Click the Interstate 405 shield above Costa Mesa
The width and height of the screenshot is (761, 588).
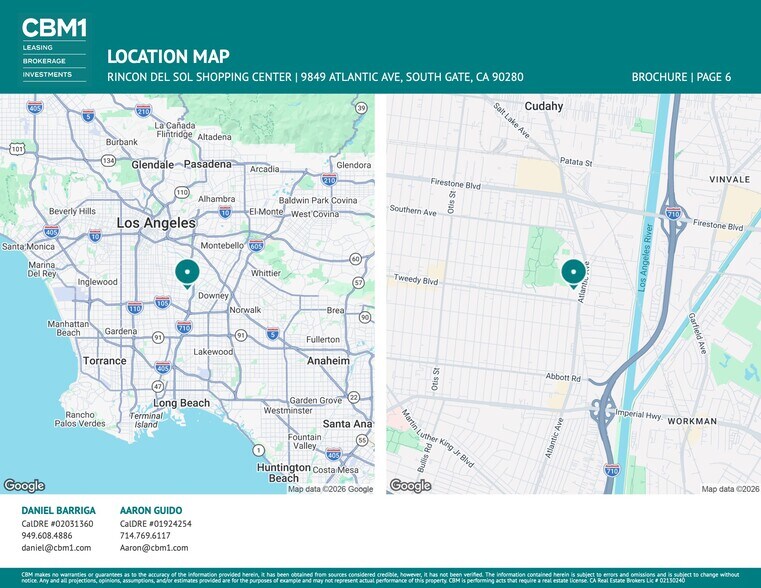click(333, 455)
